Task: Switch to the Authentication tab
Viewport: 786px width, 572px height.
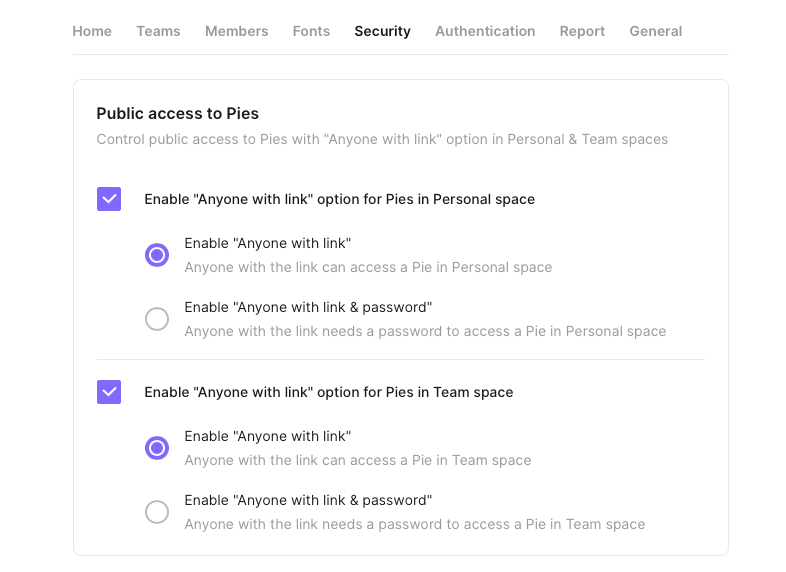Action: click(x=485, y=31)
